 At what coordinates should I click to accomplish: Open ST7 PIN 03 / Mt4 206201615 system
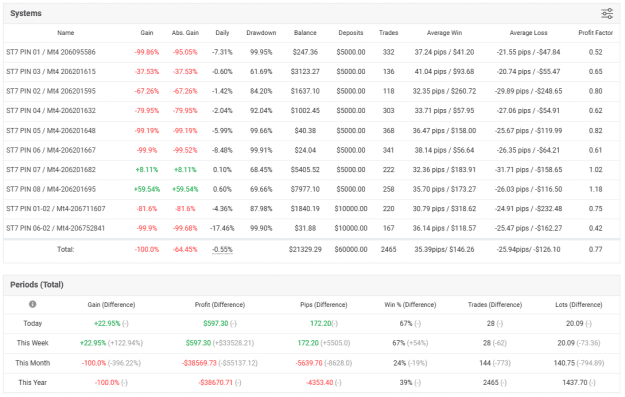coord(51,72)
